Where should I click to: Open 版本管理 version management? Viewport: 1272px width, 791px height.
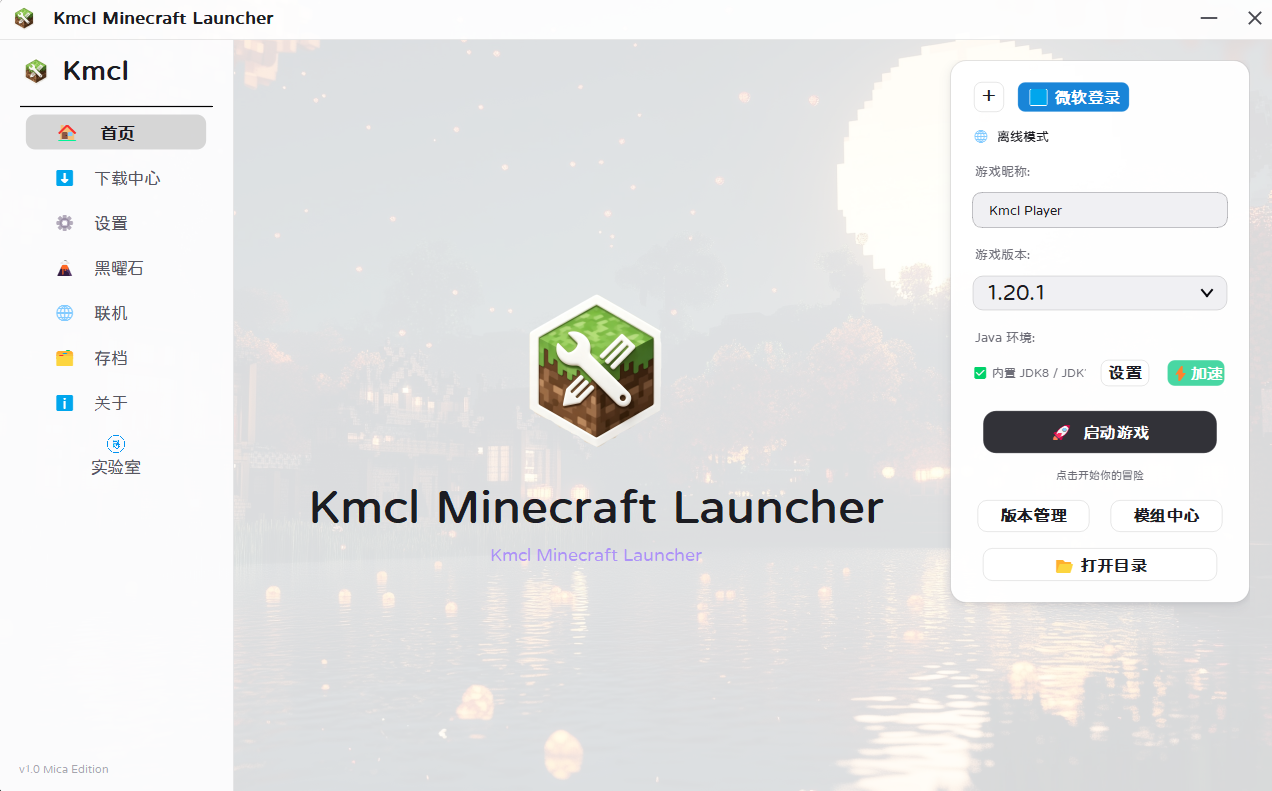[1034, 516]
